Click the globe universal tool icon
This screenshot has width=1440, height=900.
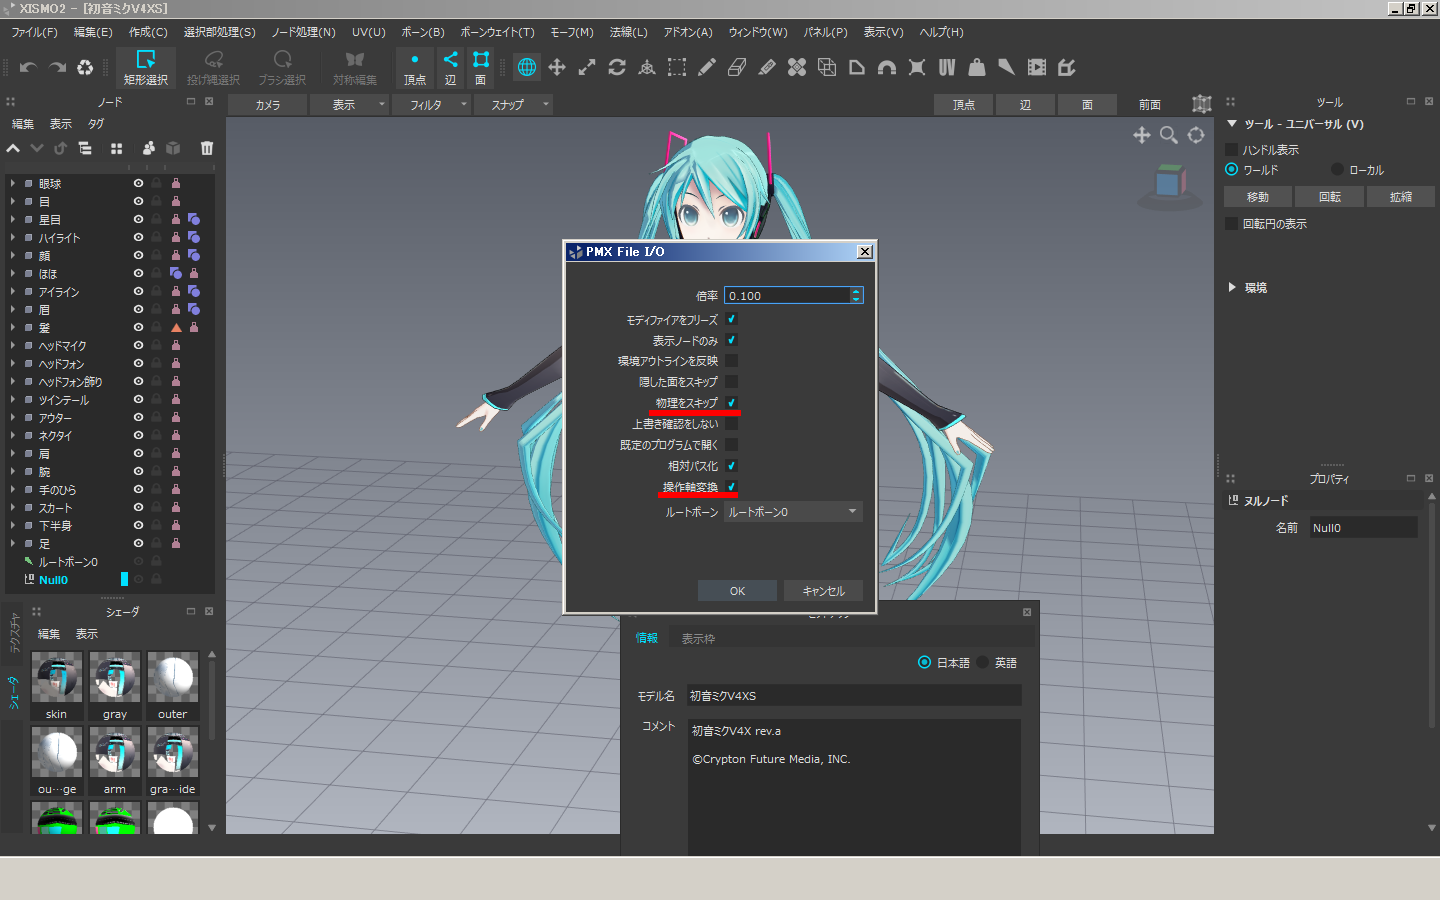pyautogui.click(x=527, y=67)
